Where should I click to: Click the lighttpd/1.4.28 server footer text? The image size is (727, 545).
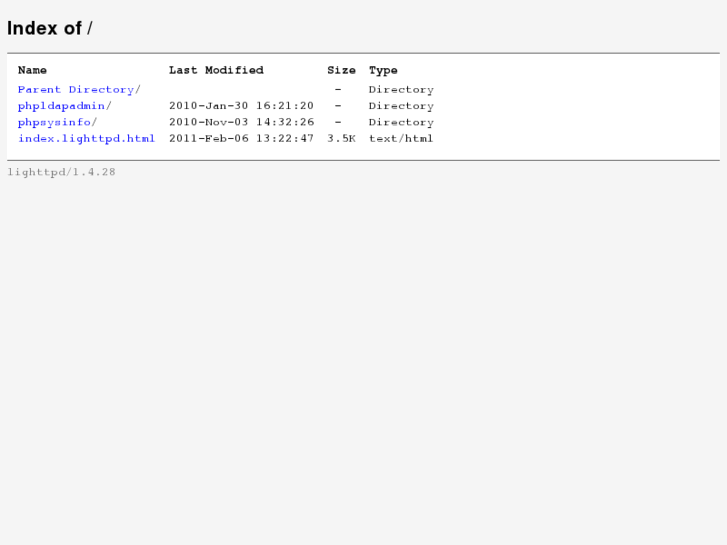[x=61, y=172]
